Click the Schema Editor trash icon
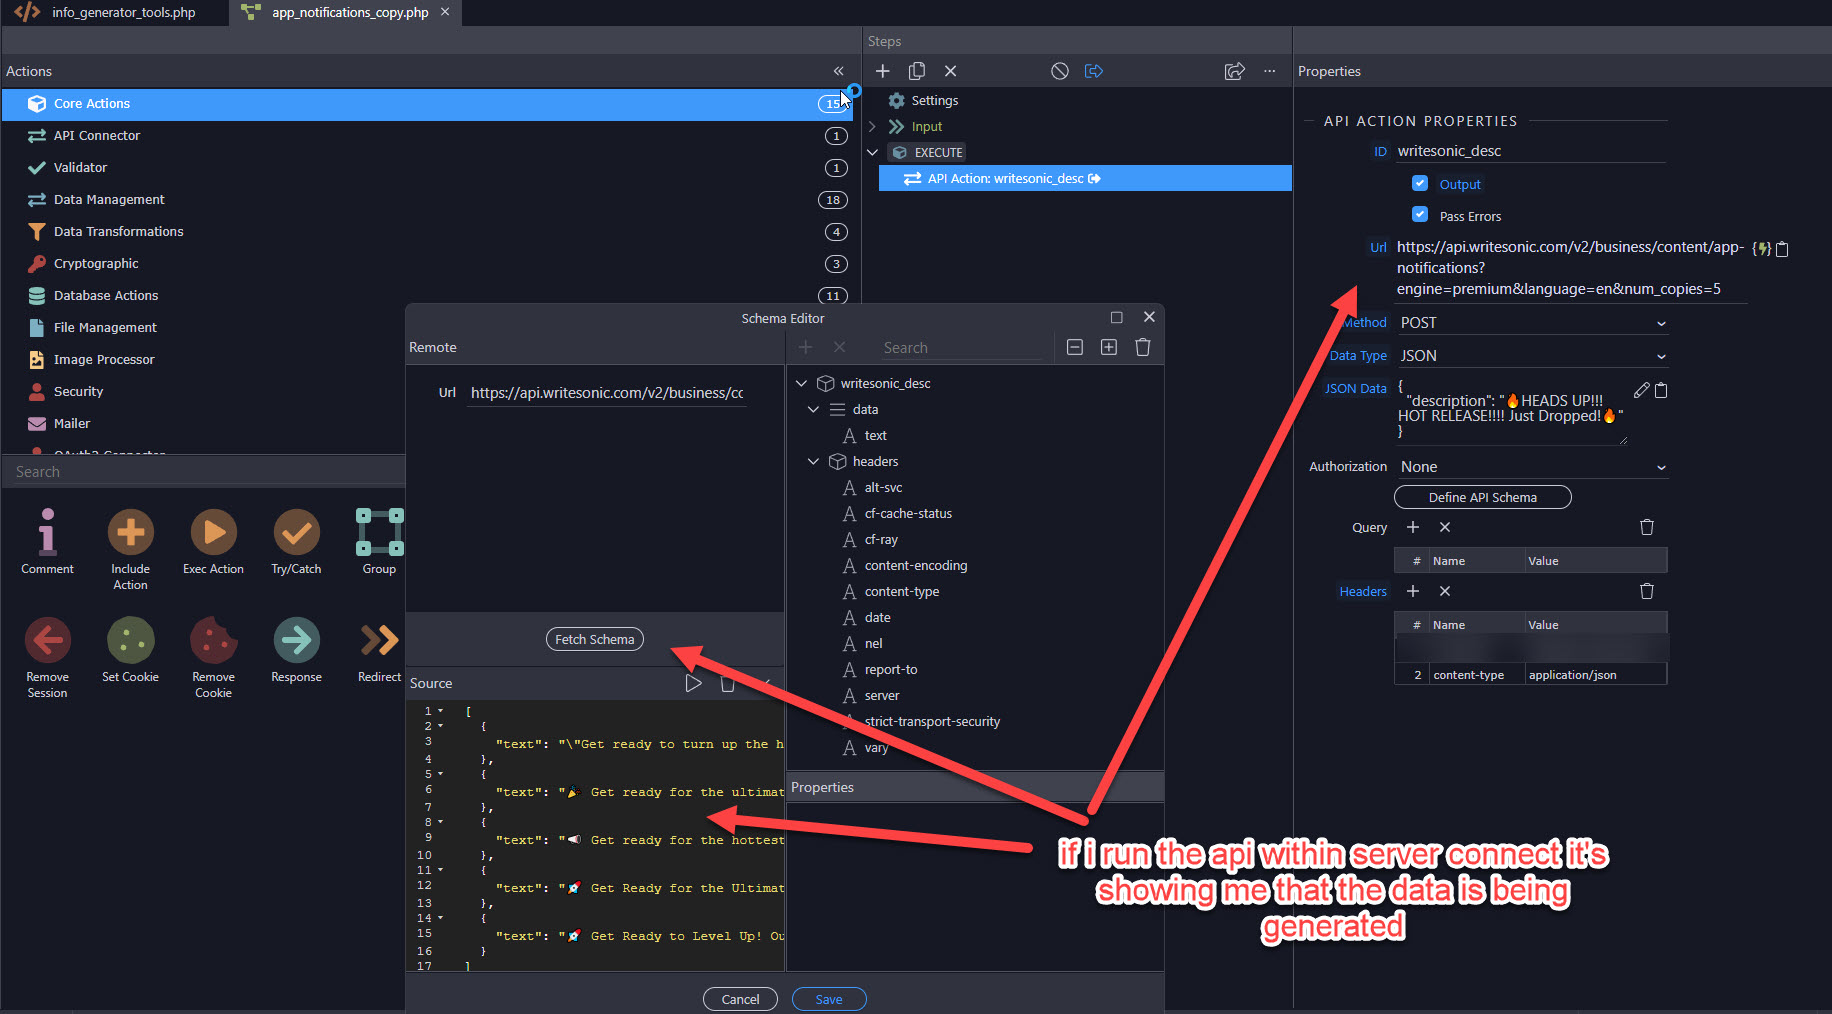 [x=1143, y=347]
